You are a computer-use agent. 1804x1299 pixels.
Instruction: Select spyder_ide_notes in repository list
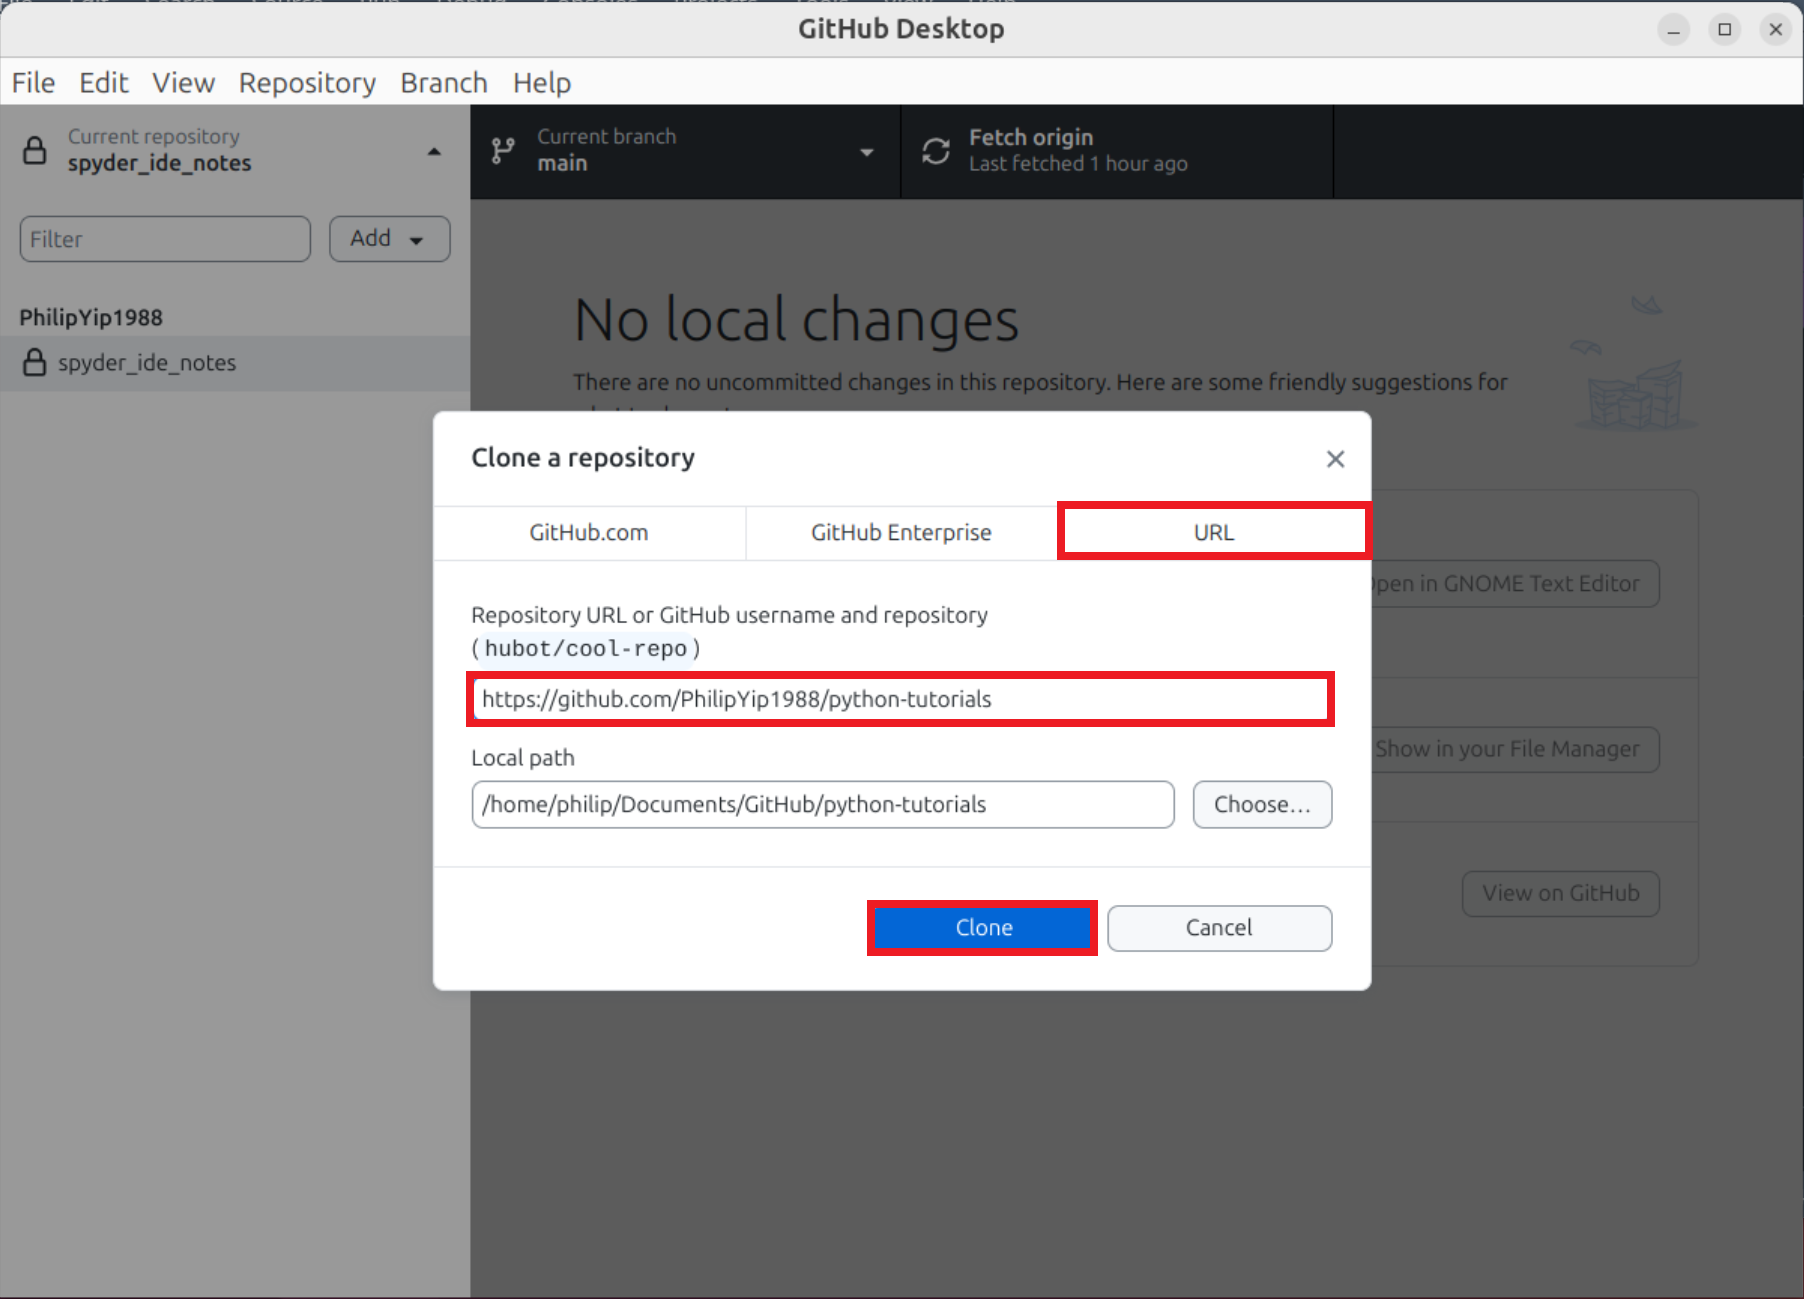[x=147, y=363]
